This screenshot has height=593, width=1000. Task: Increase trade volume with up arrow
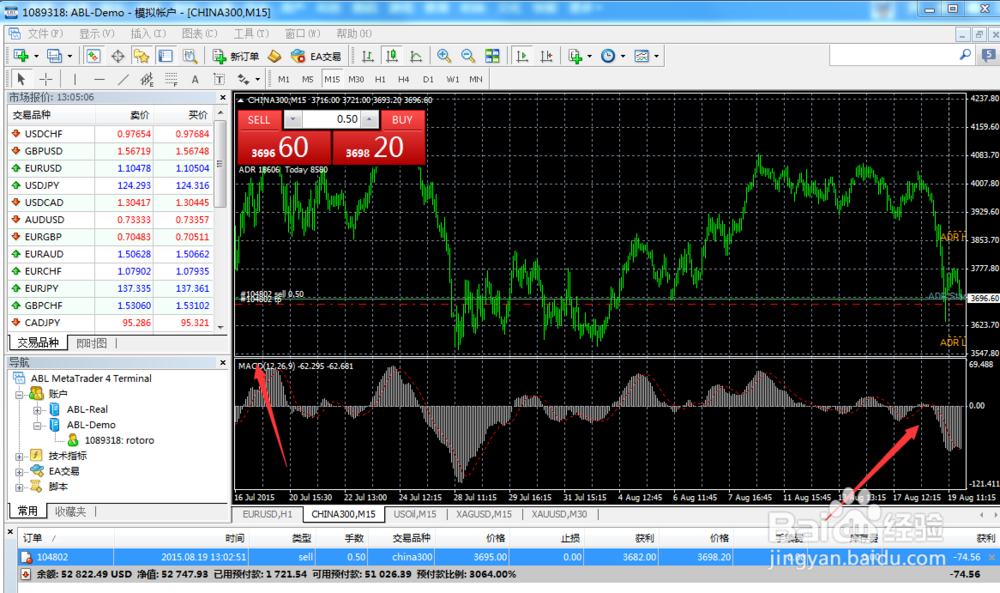(x=370, y=119)
